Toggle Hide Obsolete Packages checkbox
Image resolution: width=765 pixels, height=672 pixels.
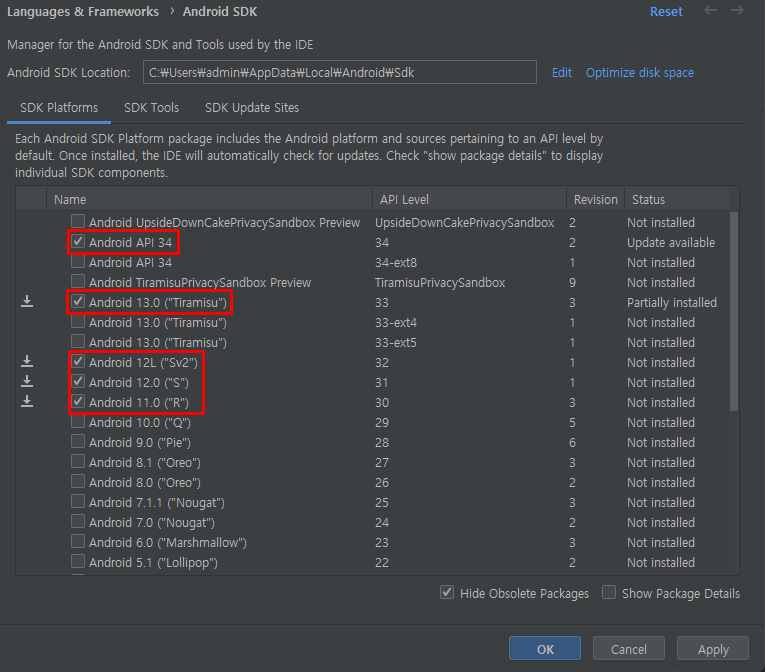(447, 592)
